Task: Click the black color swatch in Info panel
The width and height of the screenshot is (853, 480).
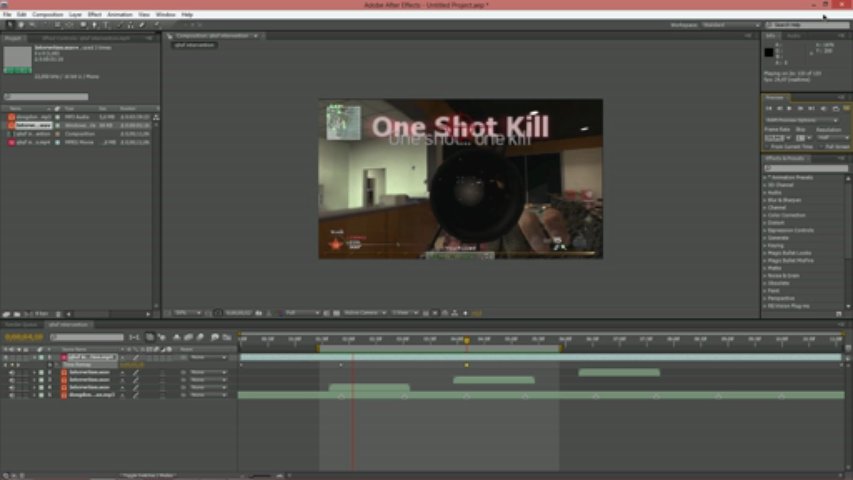Action: click(770, 52)
